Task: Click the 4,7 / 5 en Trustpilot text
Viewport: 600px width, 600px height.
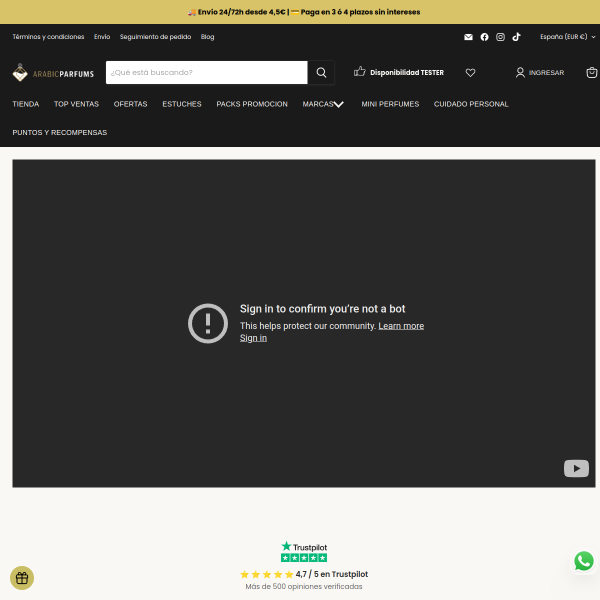Action: 331,574
